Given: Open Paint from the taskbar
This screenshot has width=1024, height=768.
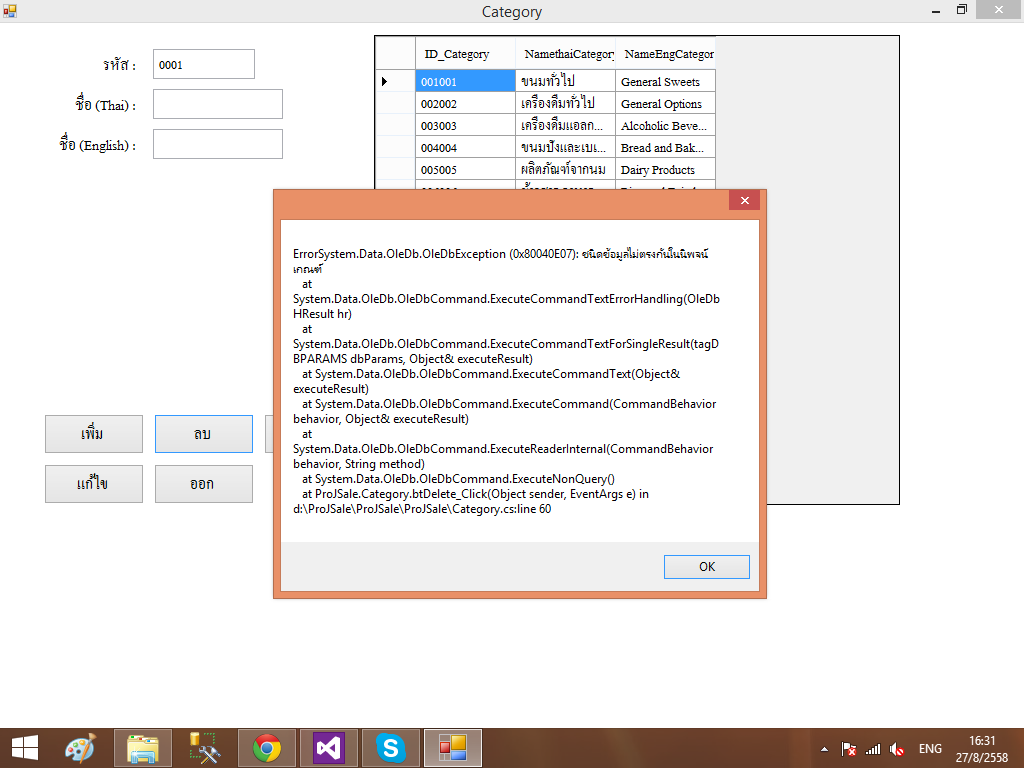Looking at the screenshot, I should [80, 748].
